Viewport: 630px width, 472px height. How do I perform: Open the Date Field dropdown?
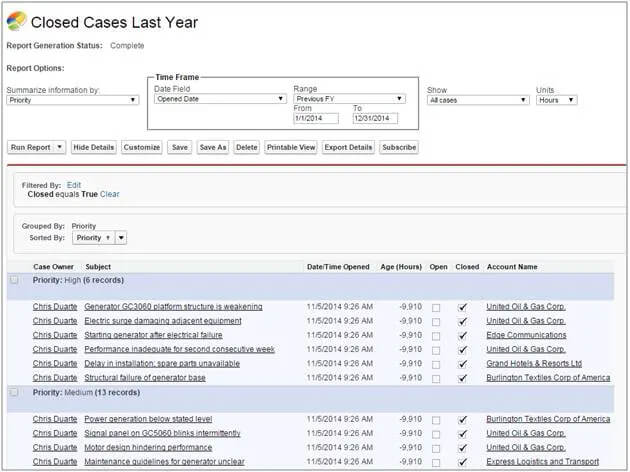[219, 99]
